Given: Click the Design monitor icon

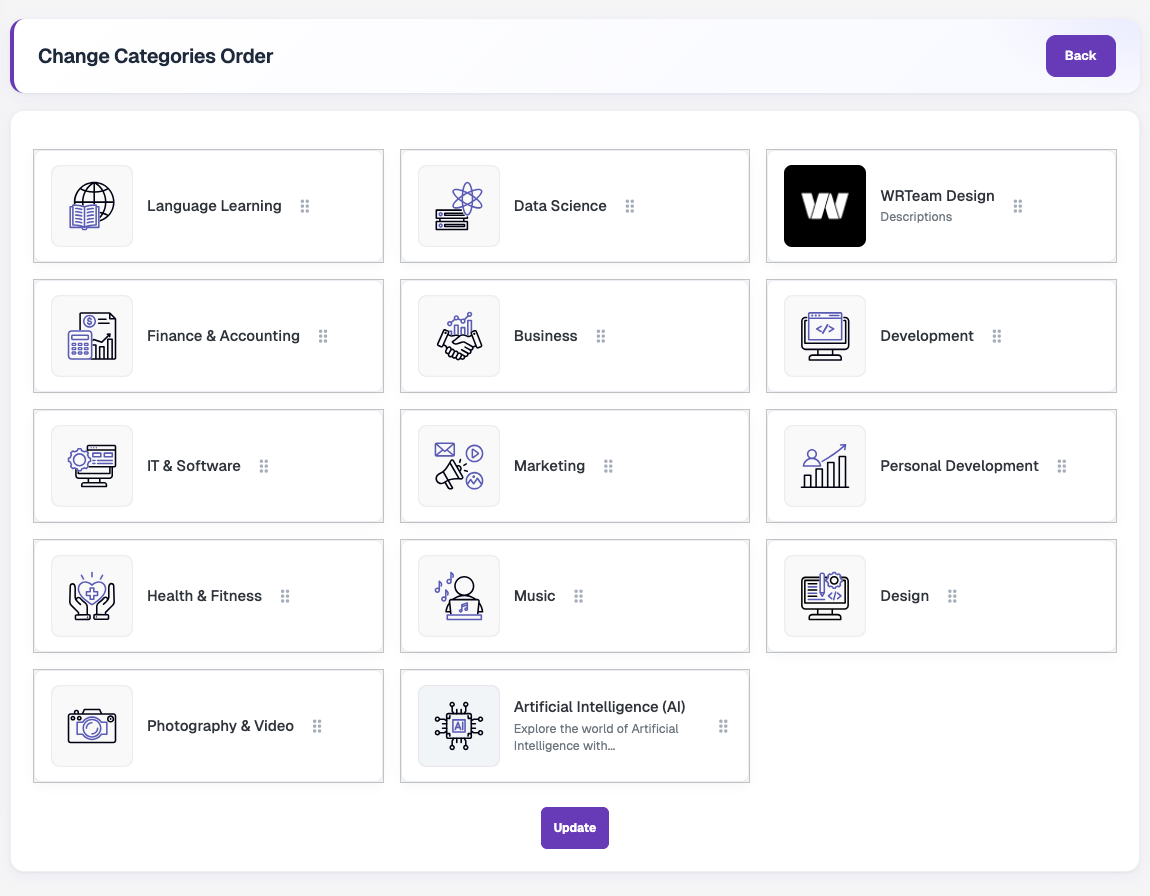Looking at the screenshot, I should point(825,595).
